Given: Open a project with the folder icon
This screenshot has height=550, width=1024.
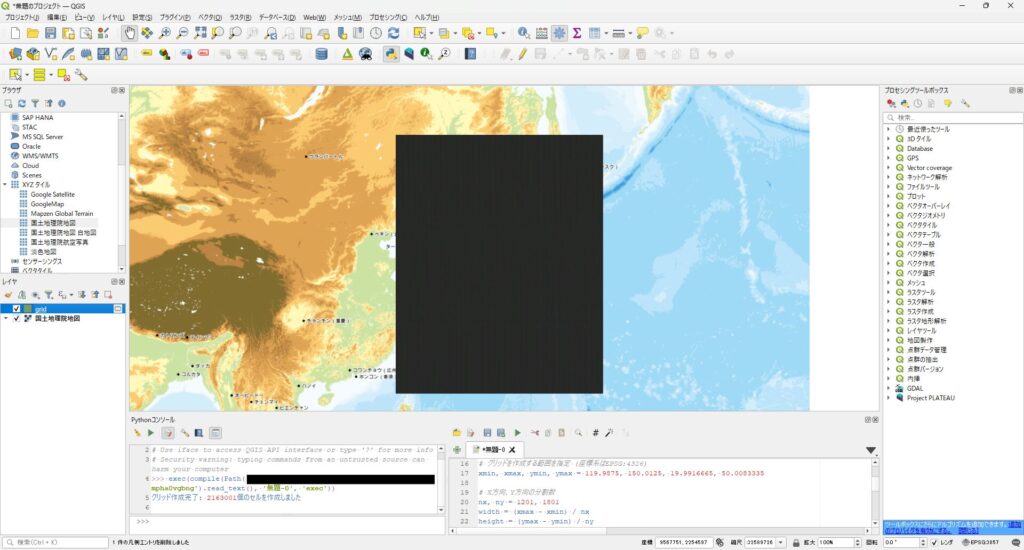Looking at the screenshot, I should point(33,33).
